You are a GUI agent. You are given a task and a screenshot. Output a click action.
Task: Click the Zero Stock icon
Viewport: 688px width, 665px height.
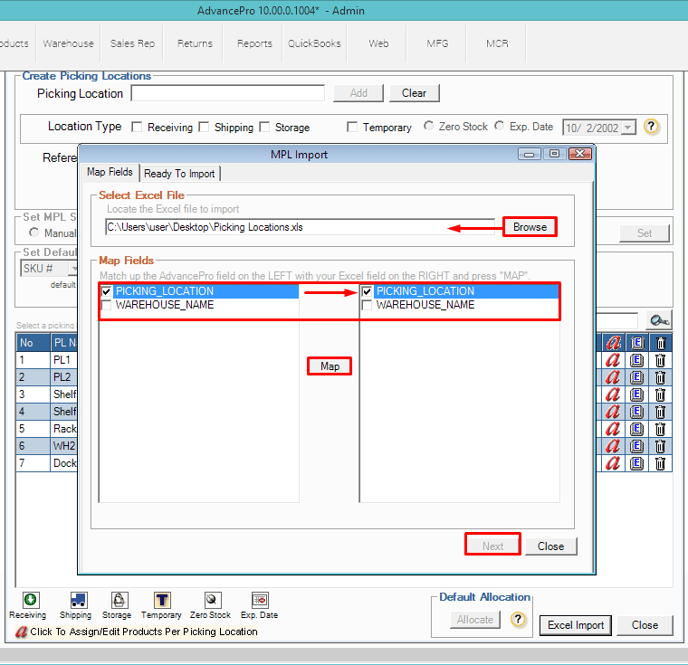[x=211, y=600]
